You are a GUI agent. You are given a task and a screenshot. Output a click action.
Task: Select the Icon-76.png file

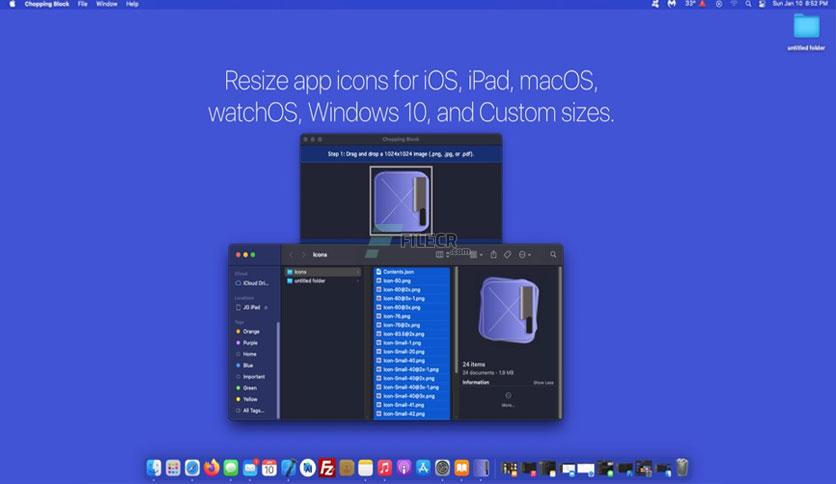(x=412, y=316)
